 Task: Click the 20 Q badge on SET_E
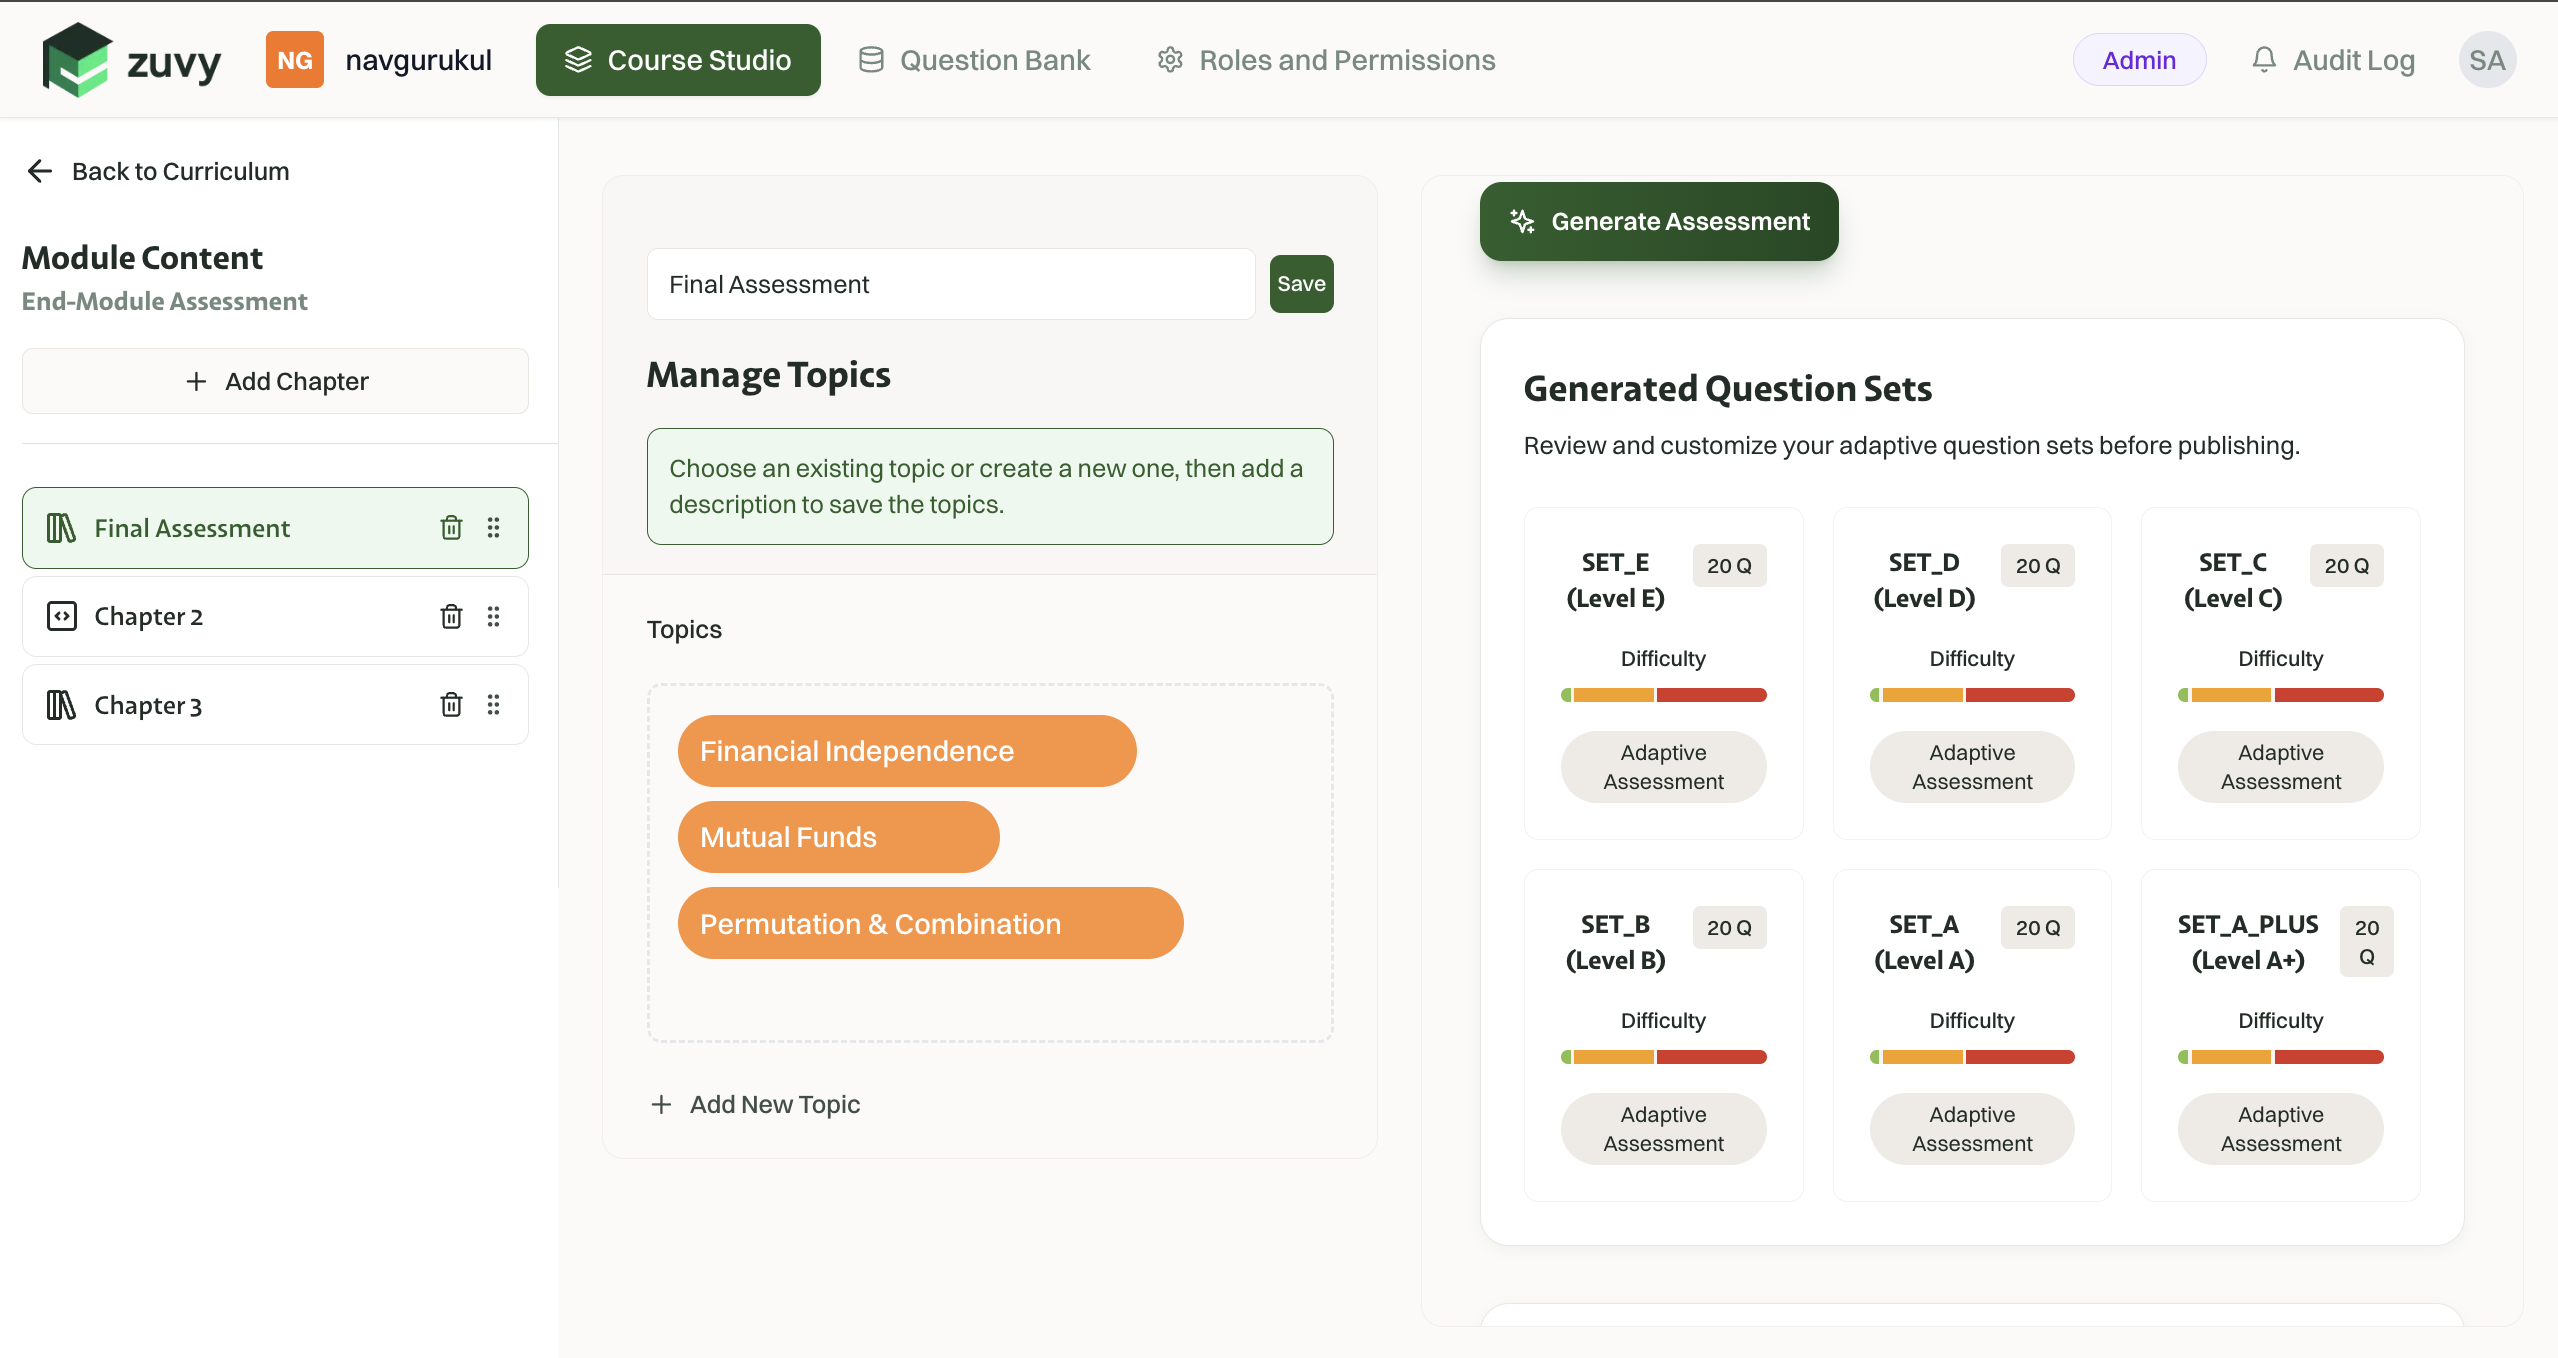coord(1729,565)
